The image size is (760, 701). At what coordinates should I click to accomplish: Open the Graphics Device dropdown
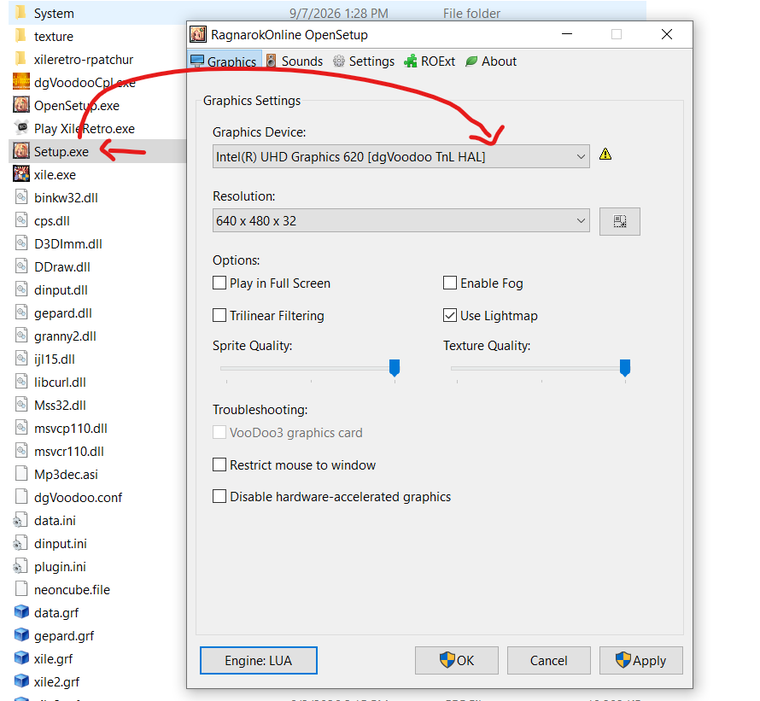(x=401, y=157)
